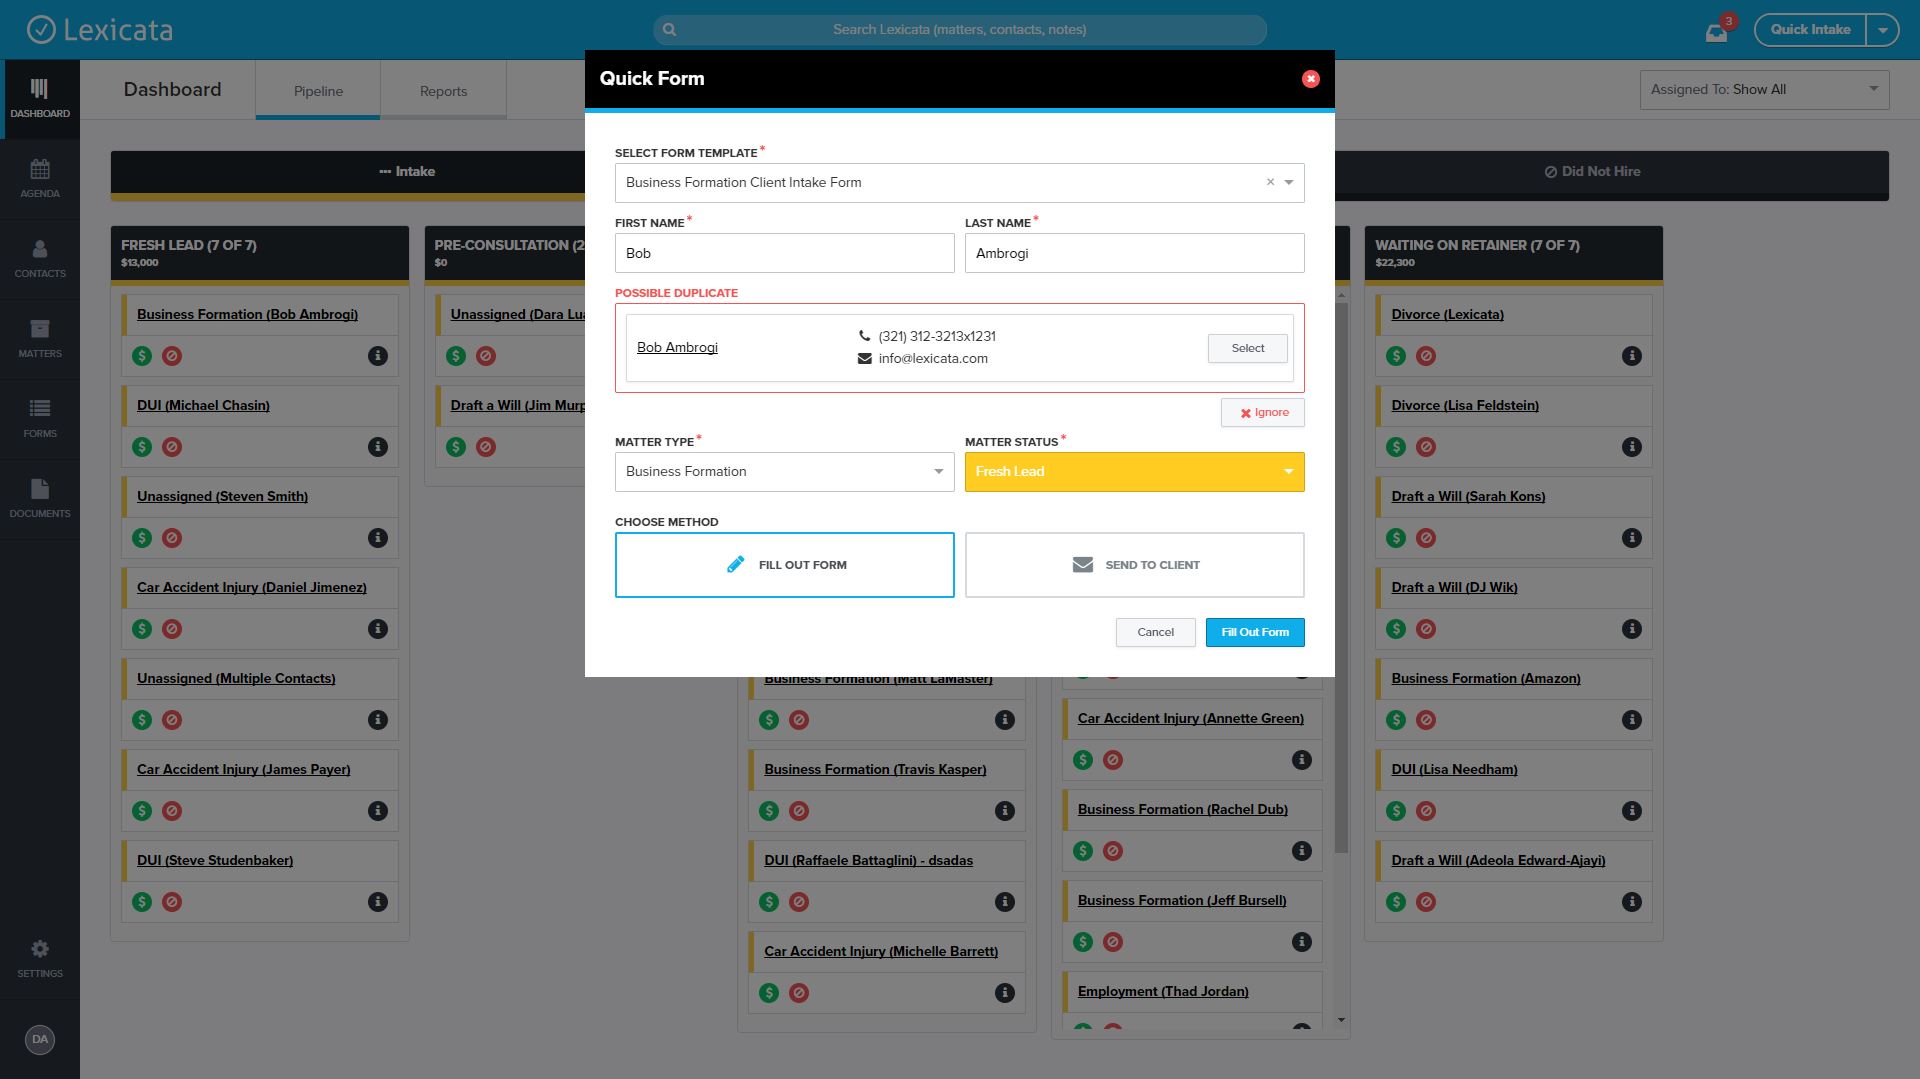Open Draft a Will (Adeola Edward-Ajayi) matter
This screenshot has width=1920, height=1079.
point(1498,861)
